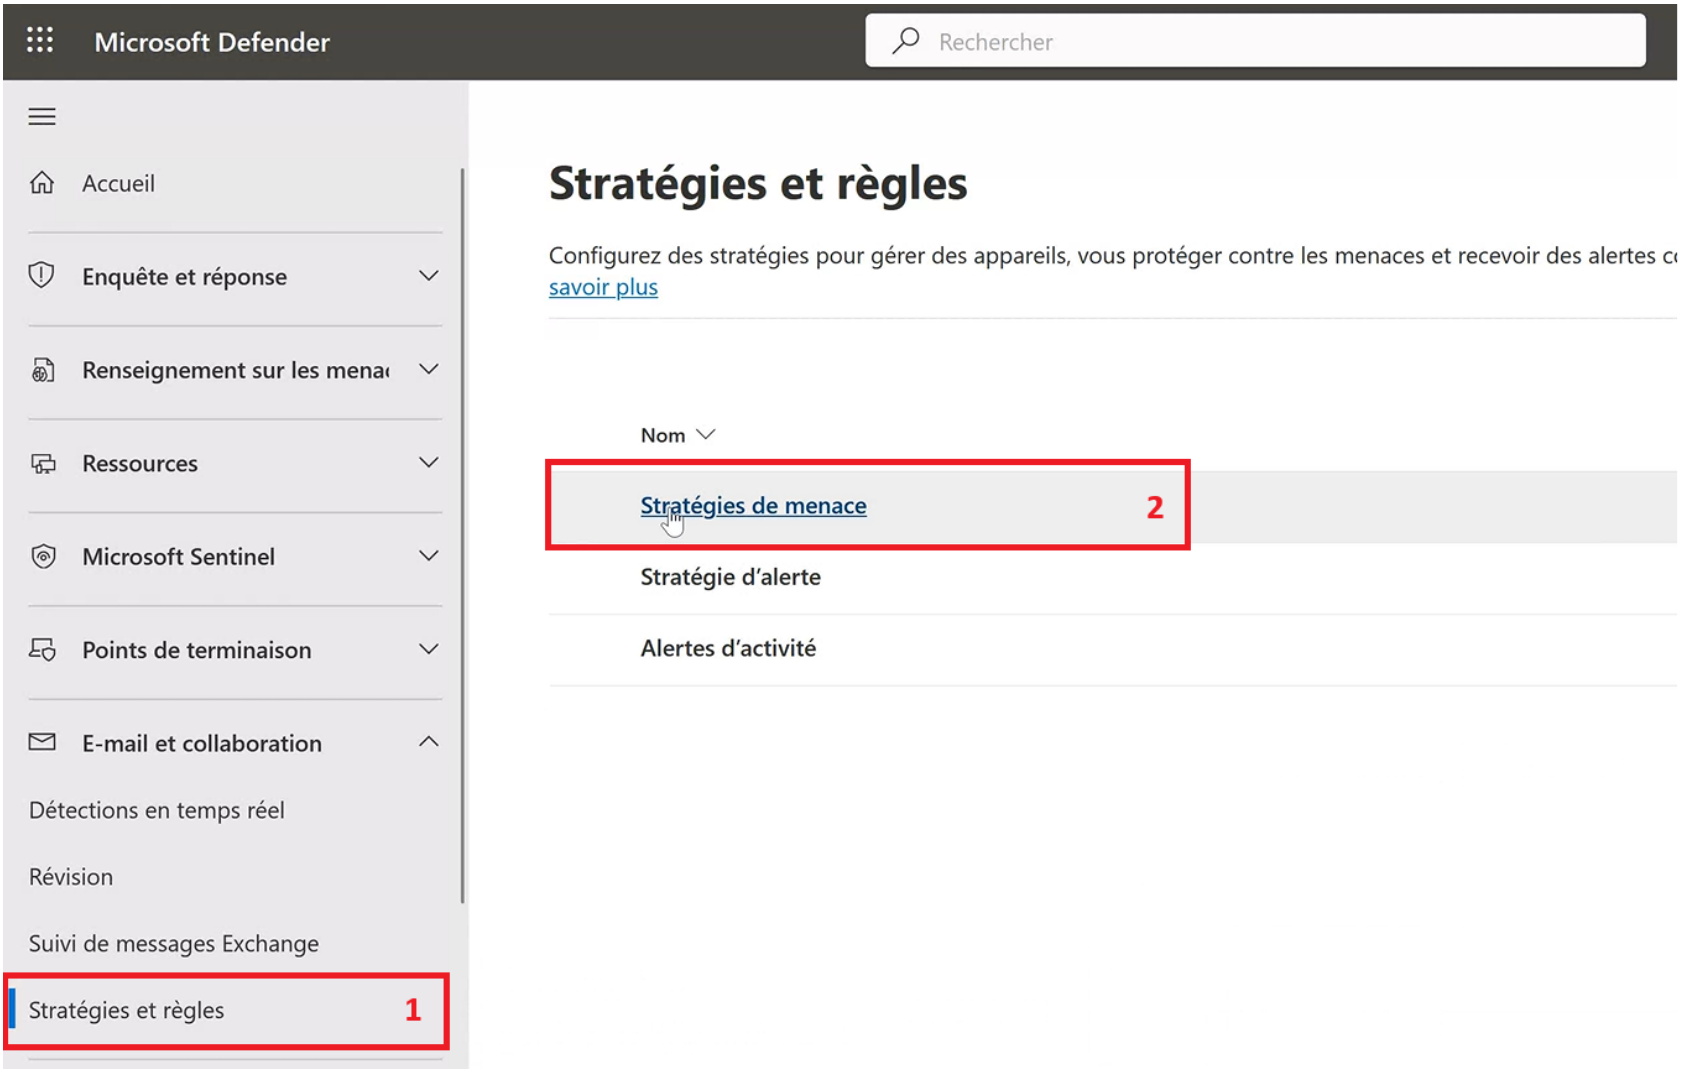
Task: Collapse the E-mail et collaboration section
Action: pyautogui.click(x=429, y=741)
